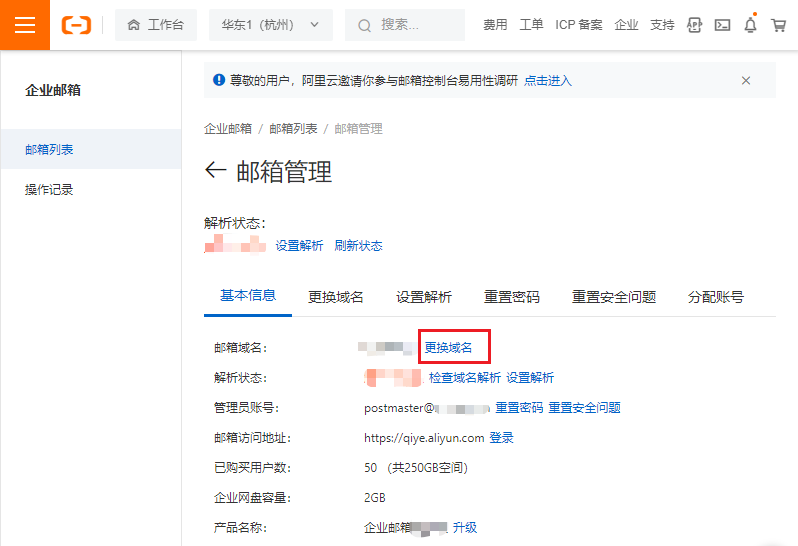
Task: Expand the 华东1（杭州） region dropdown
Action: pos(272,25)
